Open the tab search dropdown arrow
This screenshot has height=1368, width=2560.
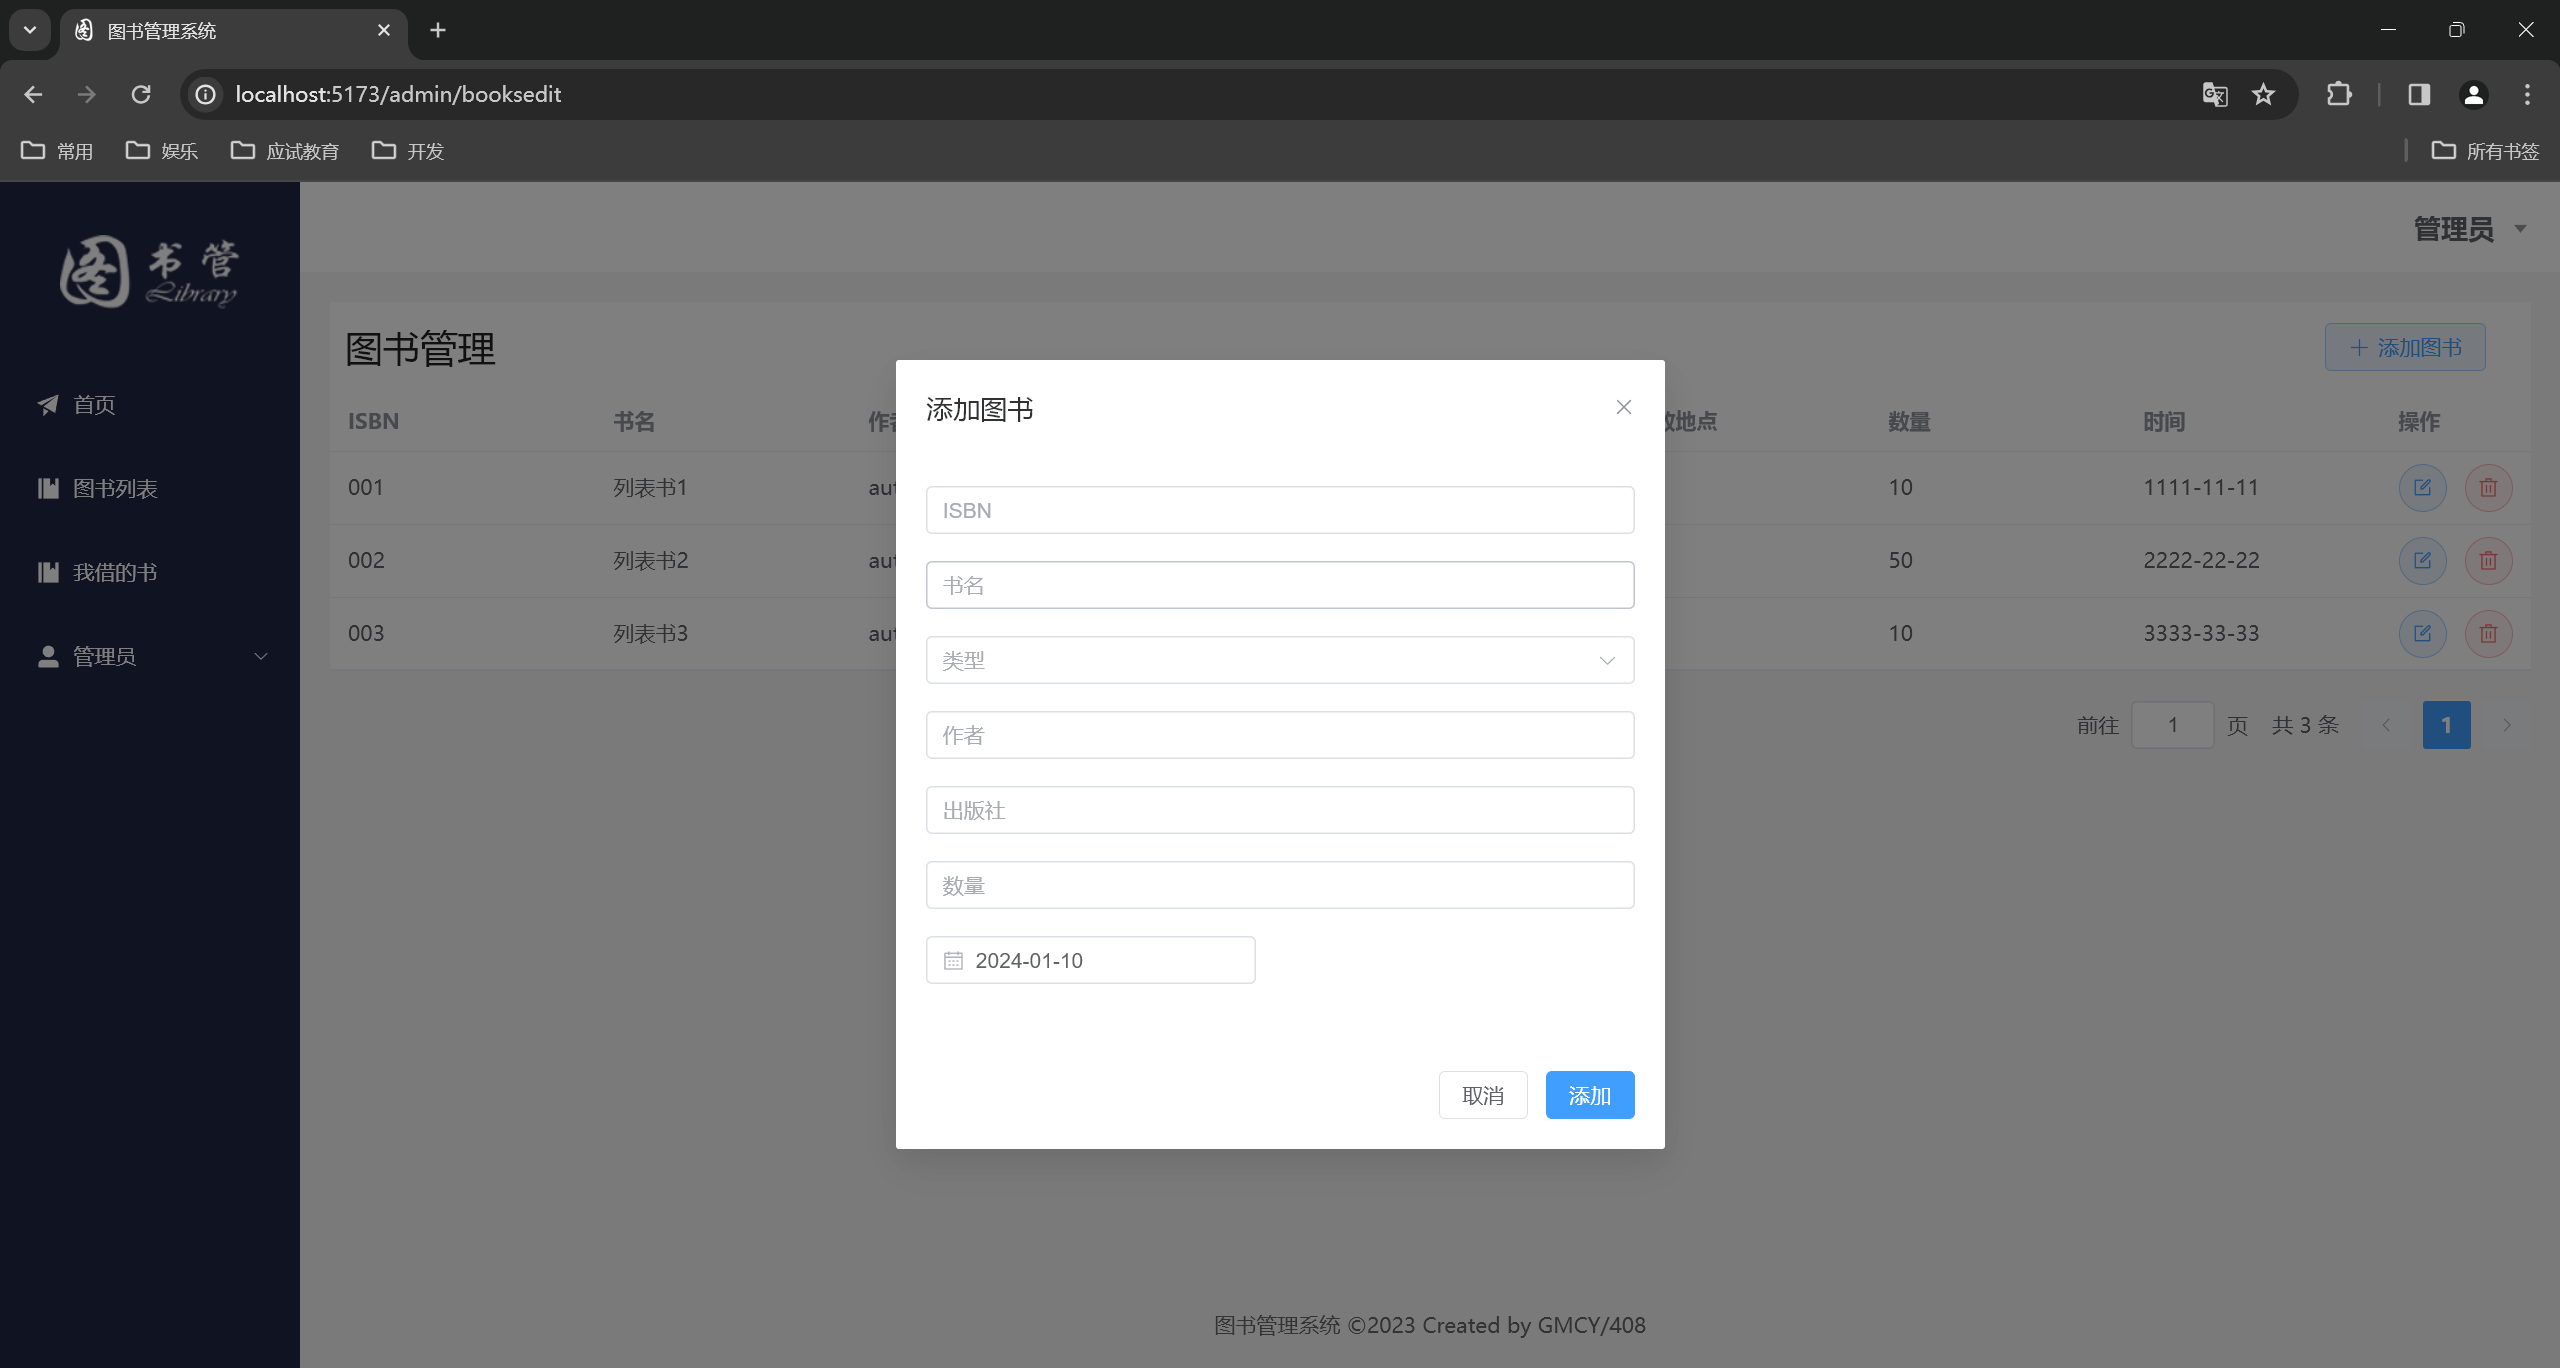tap(30, 30)
